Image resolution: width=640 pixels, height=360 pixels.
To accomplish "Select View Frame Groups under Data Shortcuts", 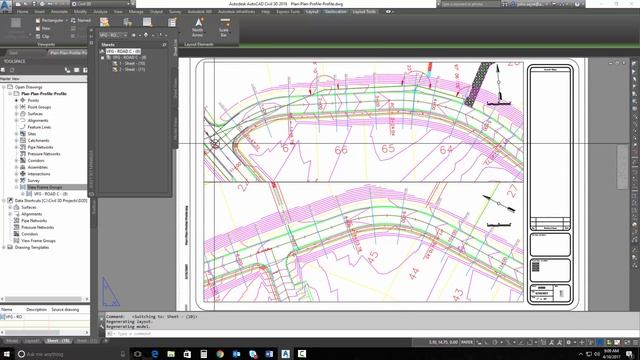I will (x=38, y=241).
